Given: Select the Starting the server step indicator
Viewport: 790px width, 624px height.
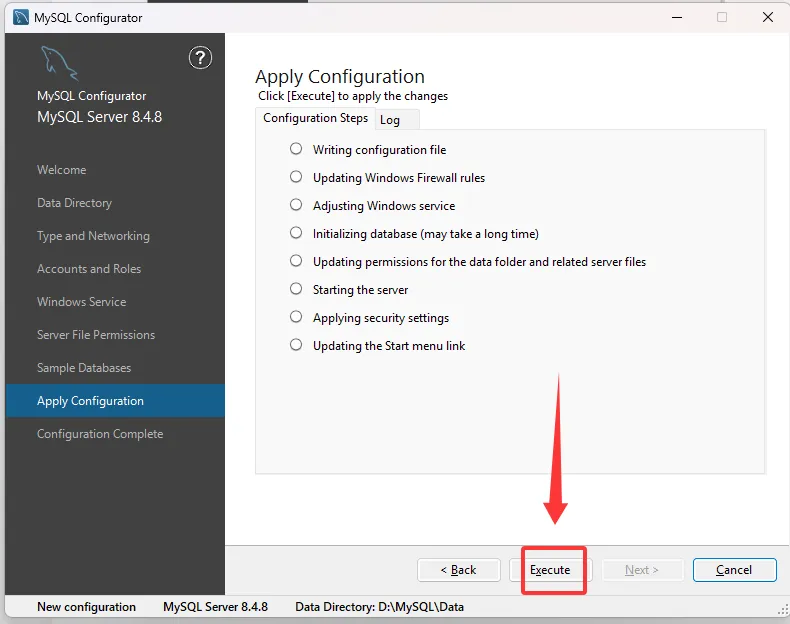Looking at the screenshot, I should tap(296, 289).
